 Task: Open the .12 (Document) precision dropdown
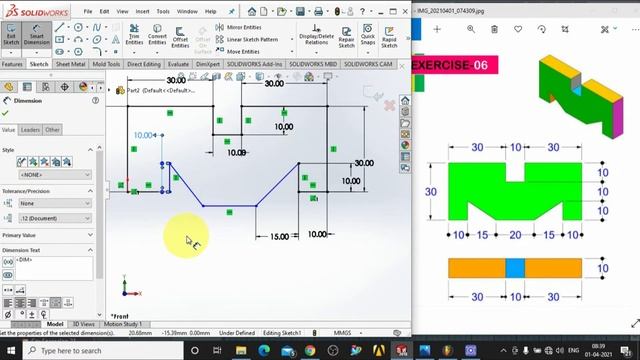(55, 218)
